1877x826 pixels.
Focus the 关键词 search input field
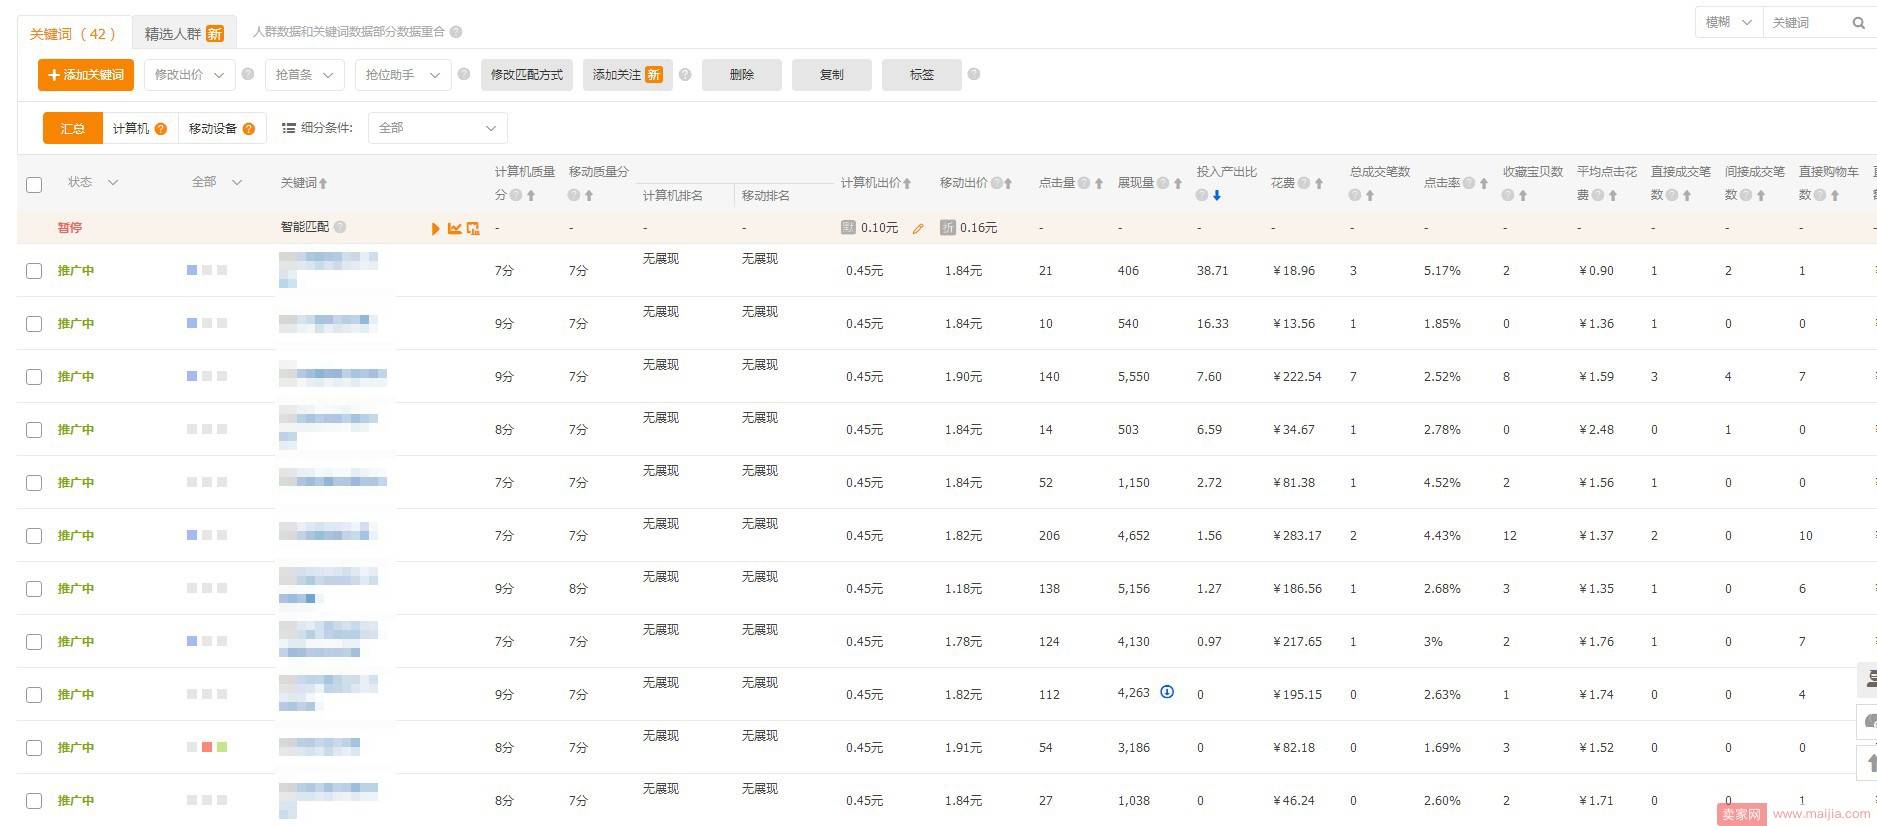tap(1808, 22)
